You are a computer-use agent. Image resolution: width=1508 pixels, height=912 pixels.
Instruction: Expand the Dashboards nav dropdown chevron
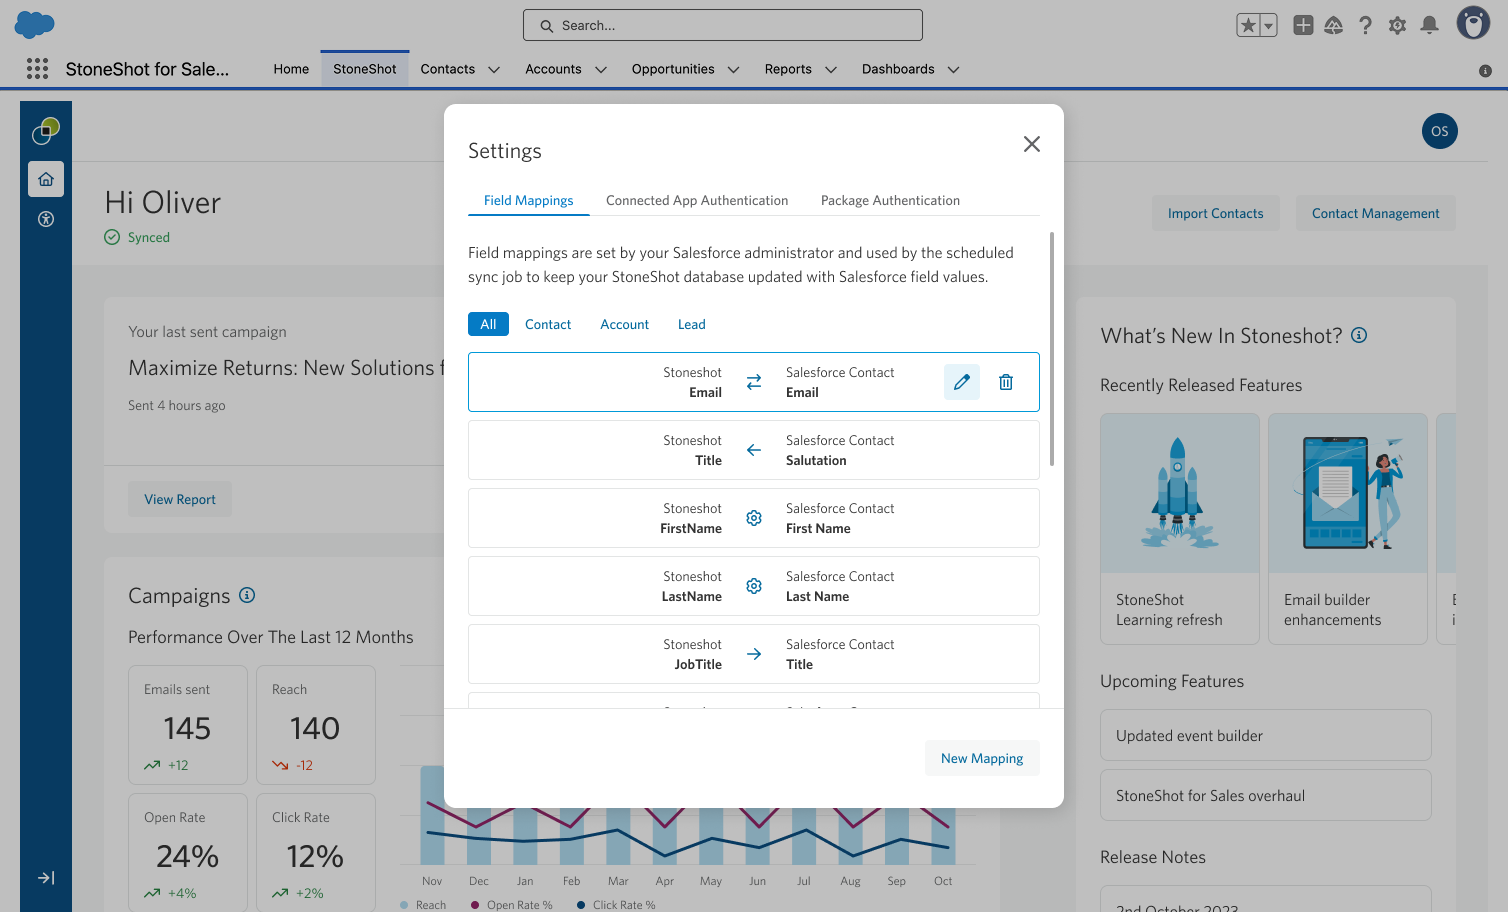[x=954, y=70]
